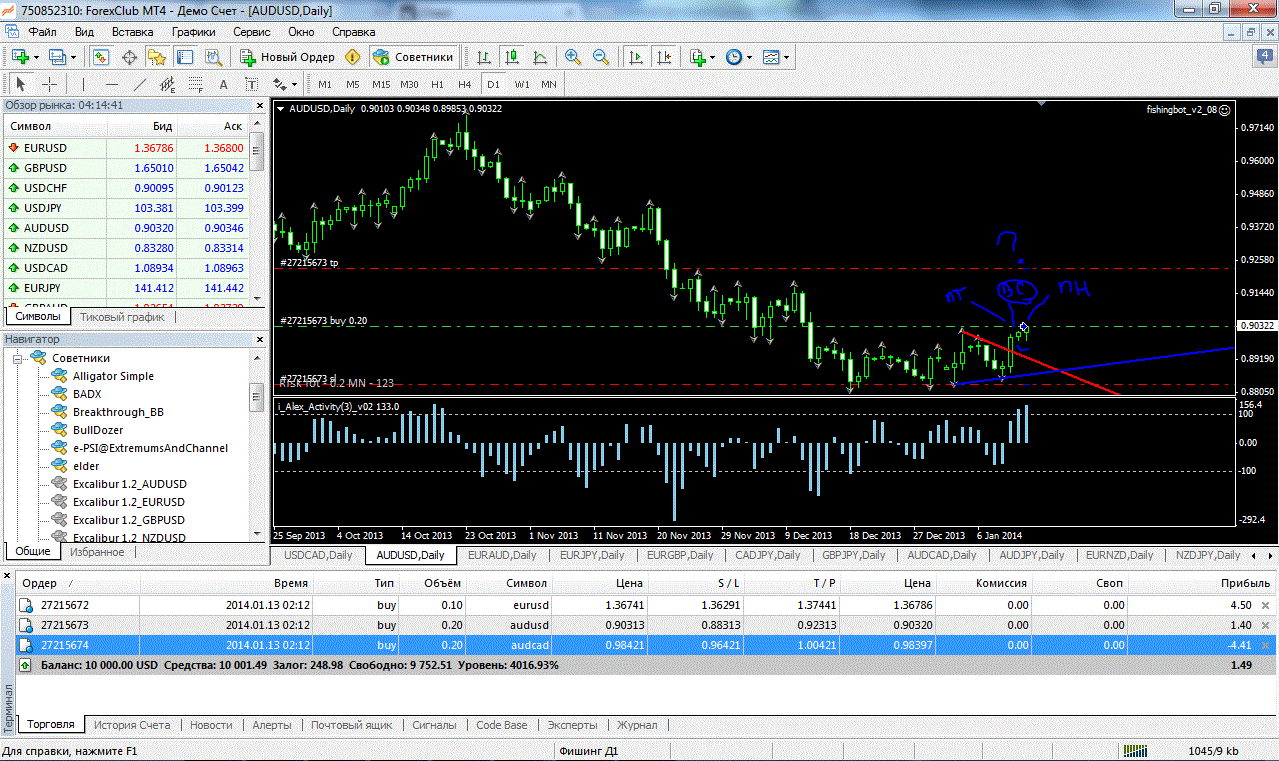The height and width of the screenshot is (761, 1279).
Task: Click the Новый Ордер button
Action: [287, 57]
